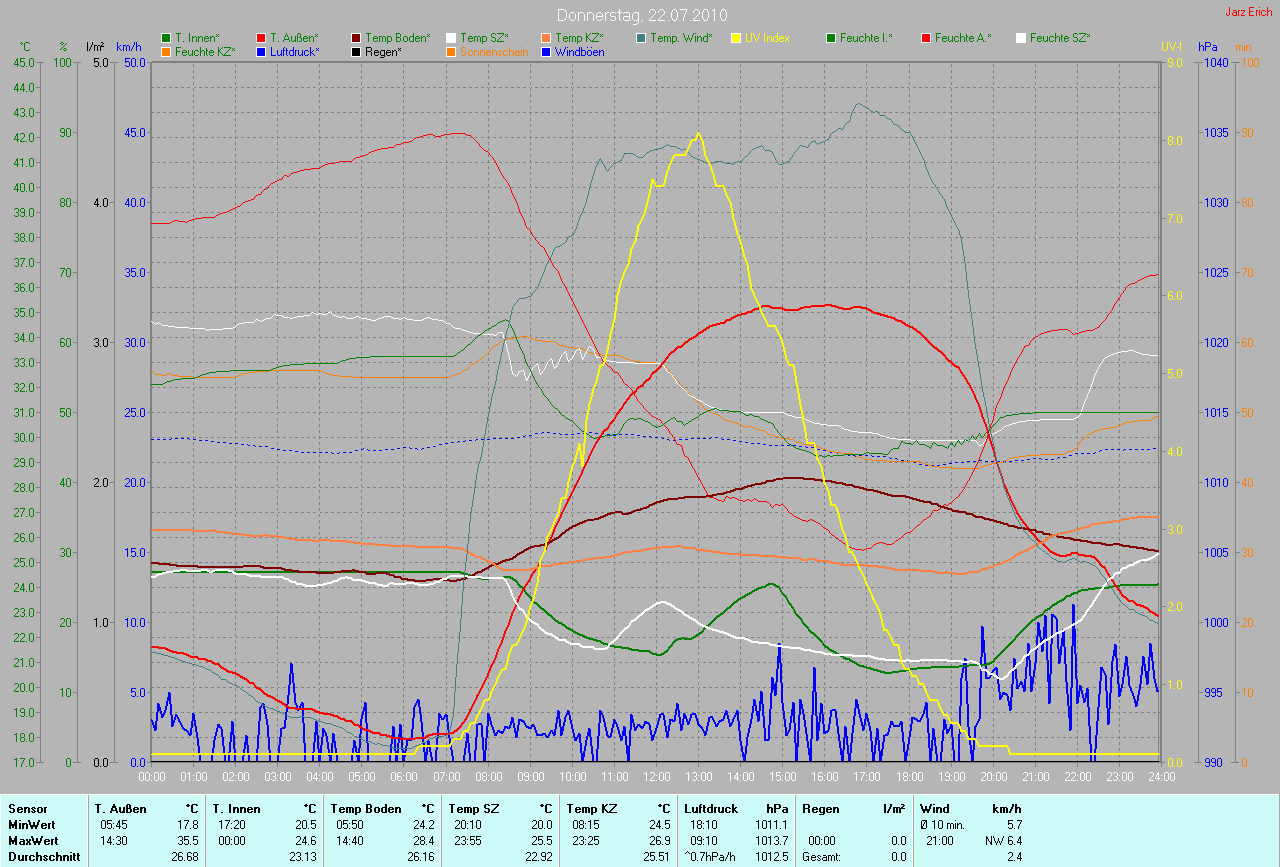This screenshot has height=867, width=1280.
Task: Select the blue Windböen legend square
Action: coord(546,51)
